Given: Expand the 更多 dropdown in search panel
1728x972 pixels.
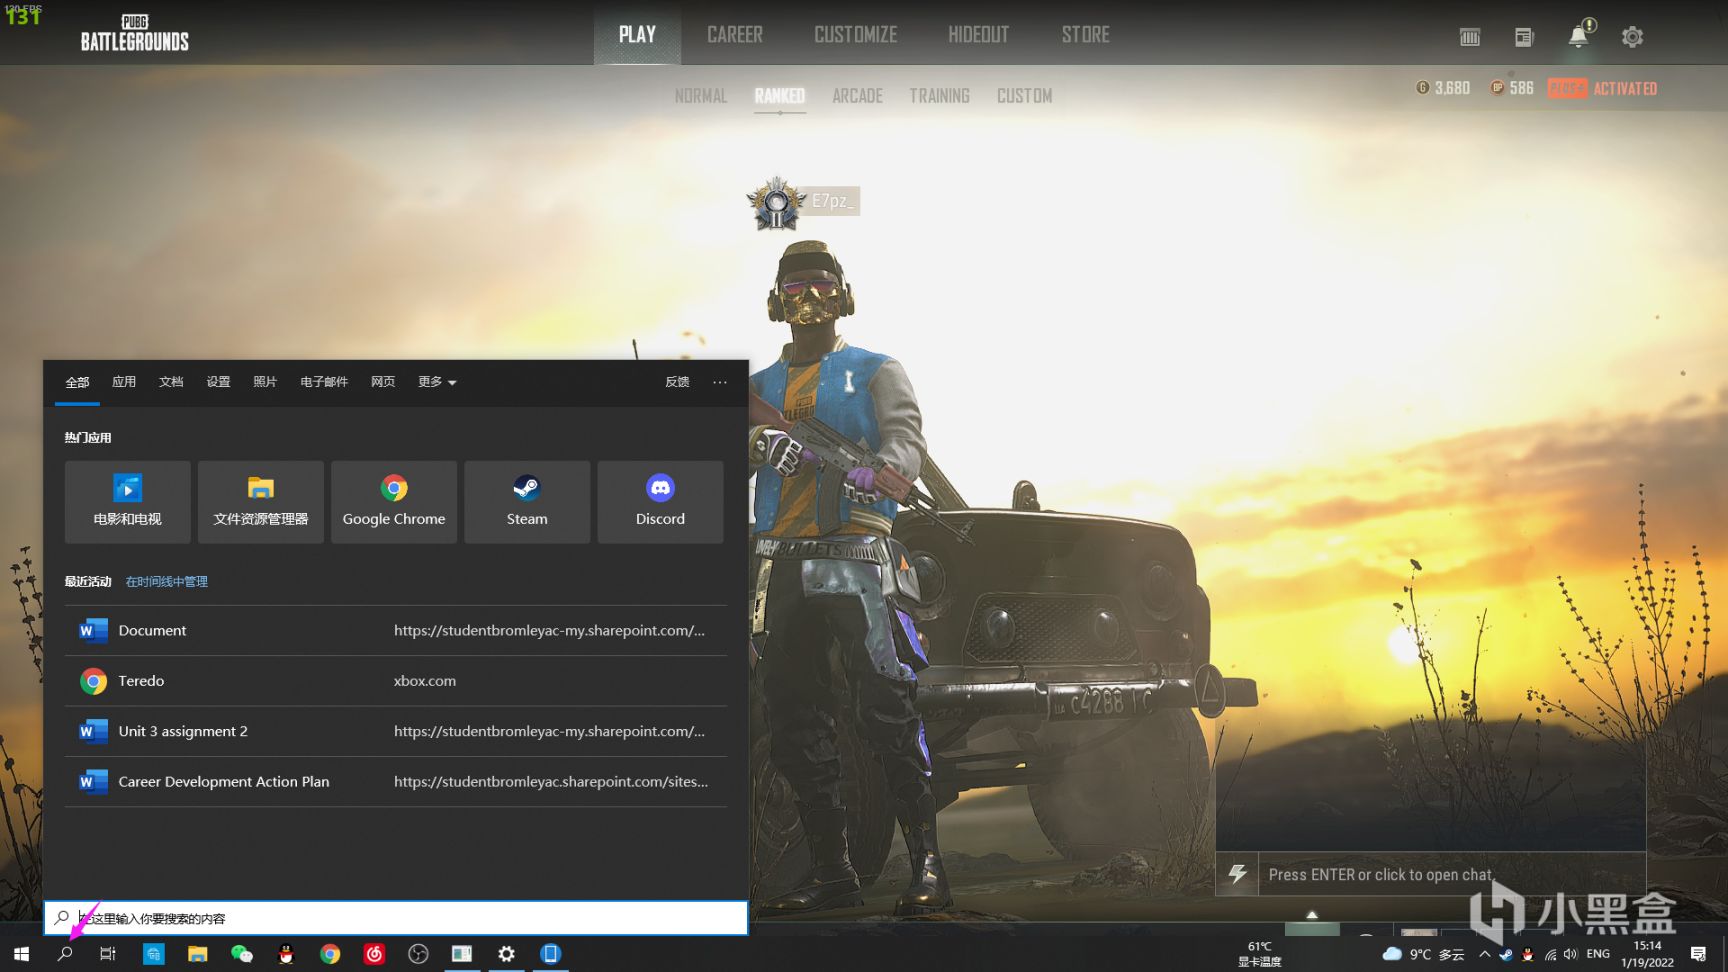Looking at the screenshot, I should tap(437, 382).
